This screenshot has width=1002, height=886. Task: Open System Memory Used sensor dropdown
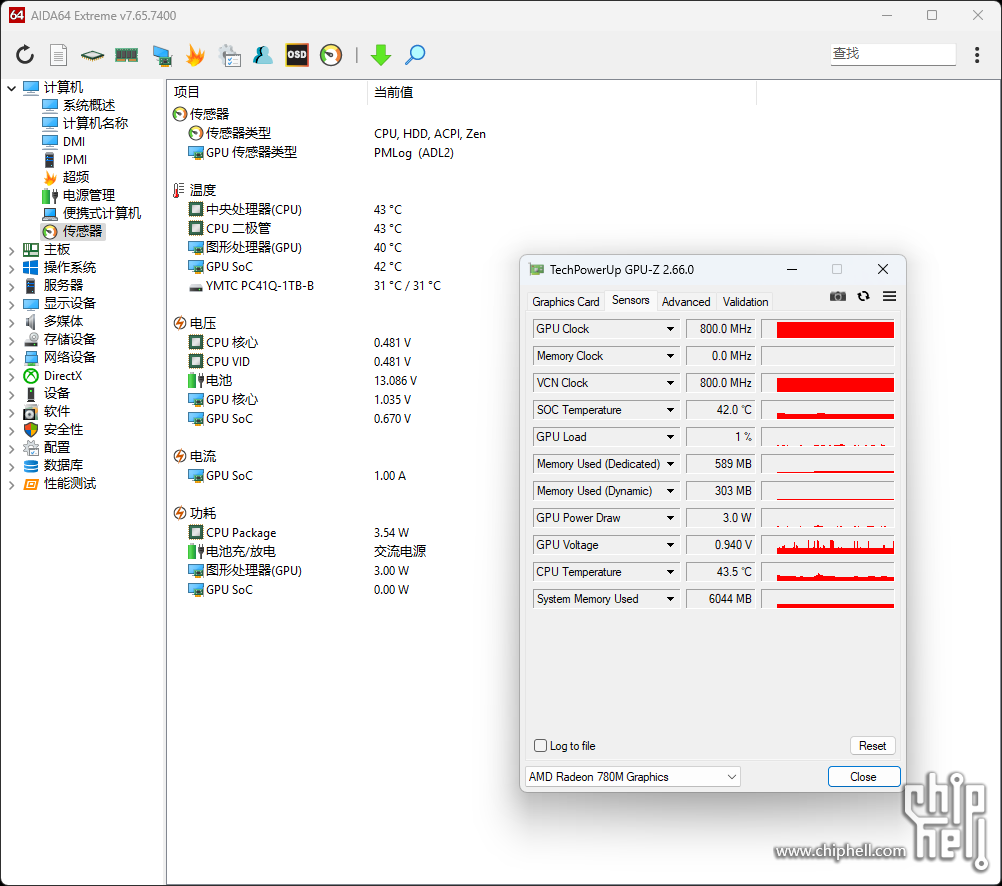click(x=670, y=599)
